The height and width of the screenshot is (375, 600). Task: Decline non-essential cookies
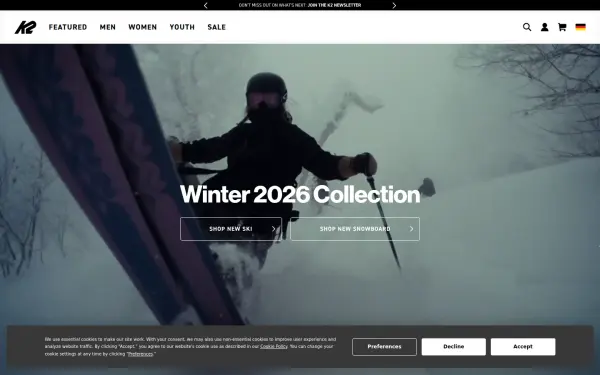[x=453, y=347]
